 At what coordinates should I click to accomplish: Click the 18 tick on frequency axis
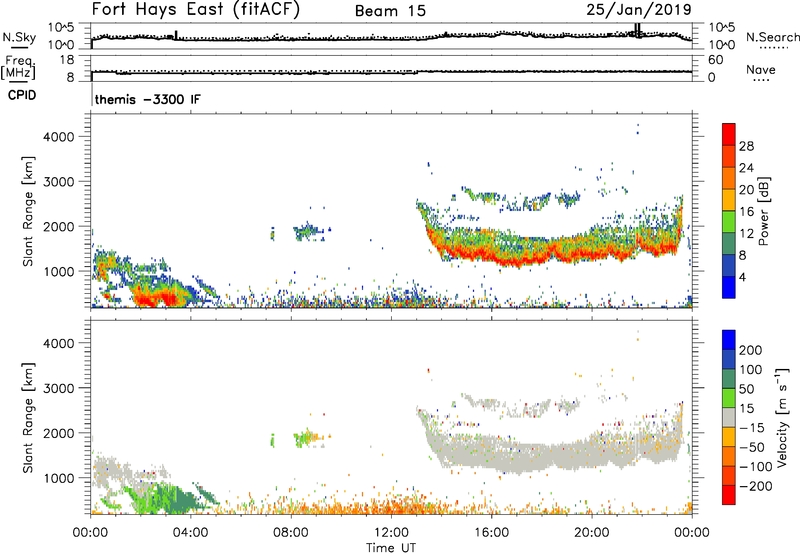[x=67, y=60]
